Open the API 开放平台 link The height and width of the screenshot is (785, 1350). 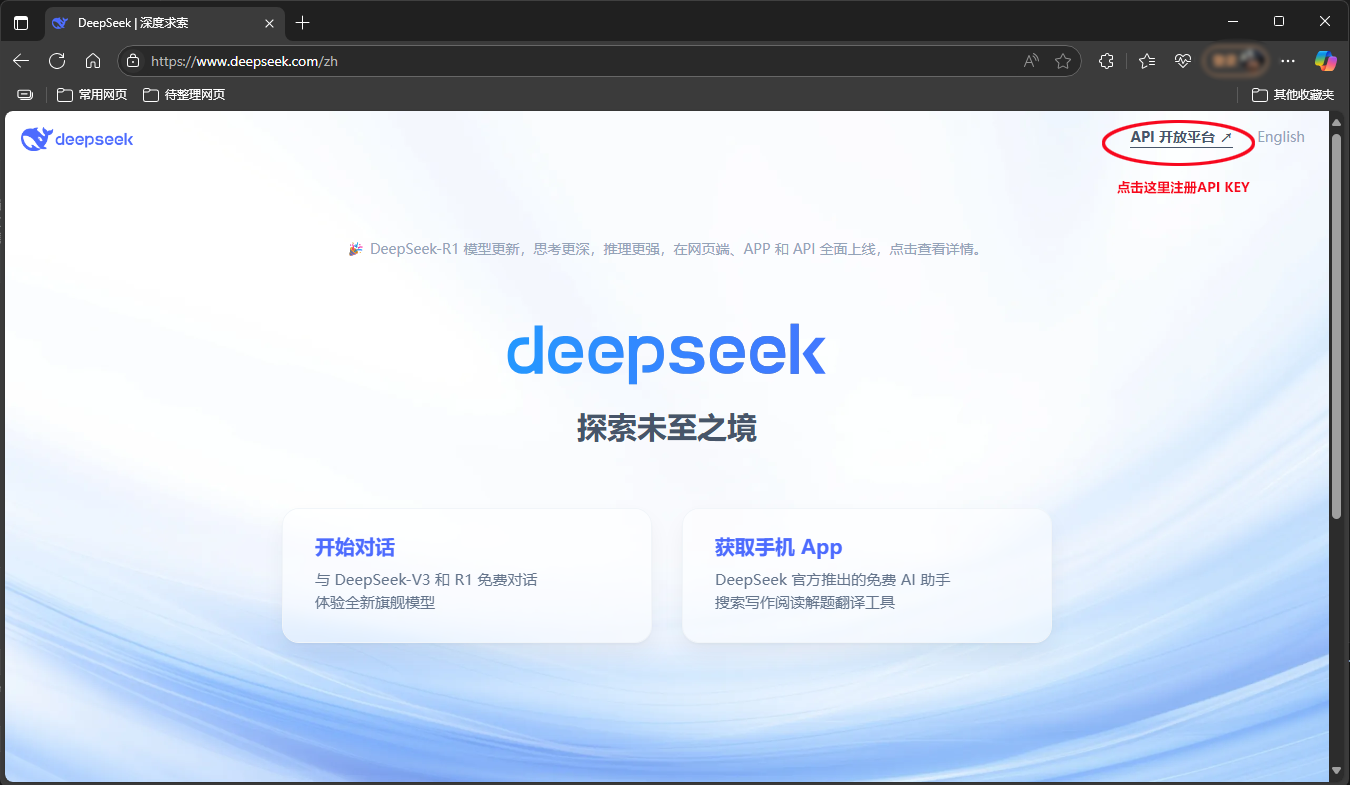1181,138
